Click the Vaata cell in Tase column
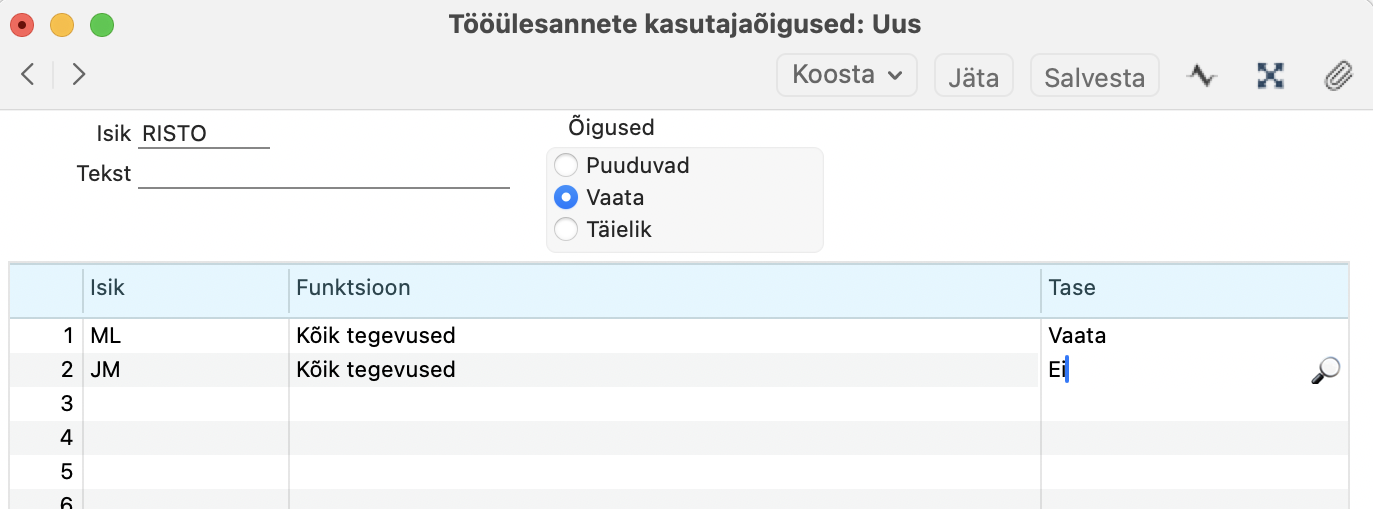Screen dimensions: 1373x509 [1193, 336]
